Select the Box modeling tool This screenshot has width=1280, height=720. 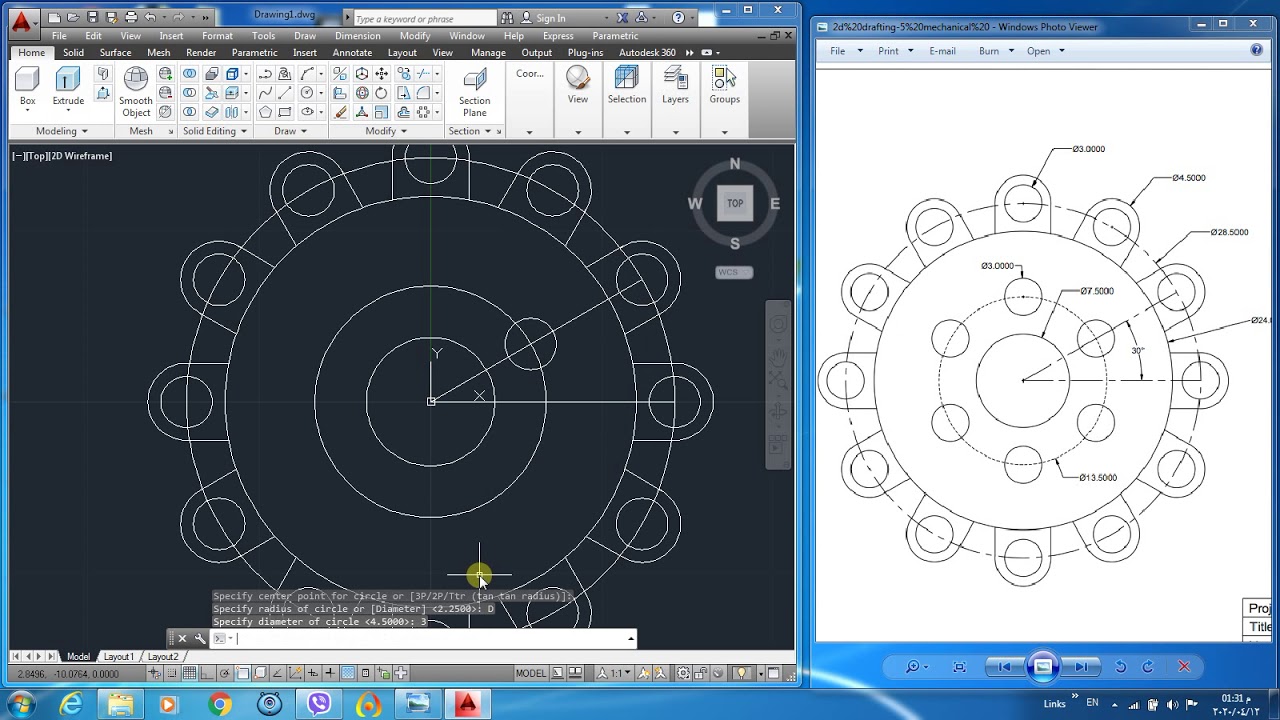click(27, 86)
